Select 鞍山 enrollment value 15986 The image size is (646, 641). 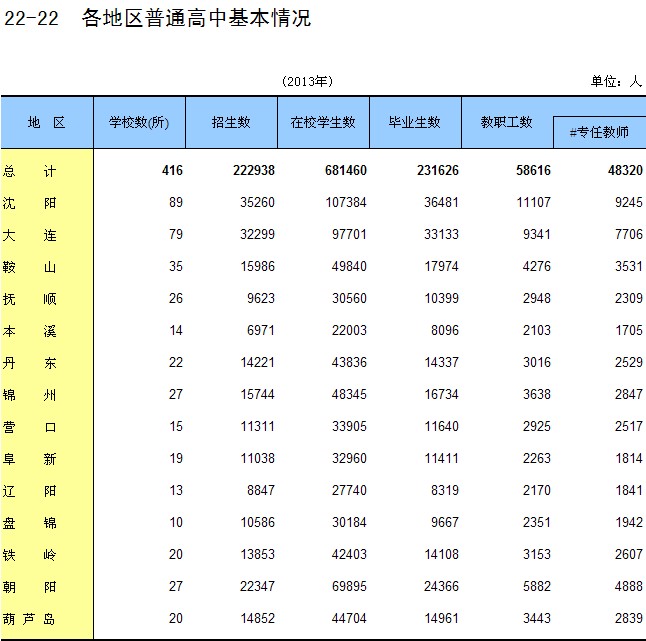tap(257, 266)
